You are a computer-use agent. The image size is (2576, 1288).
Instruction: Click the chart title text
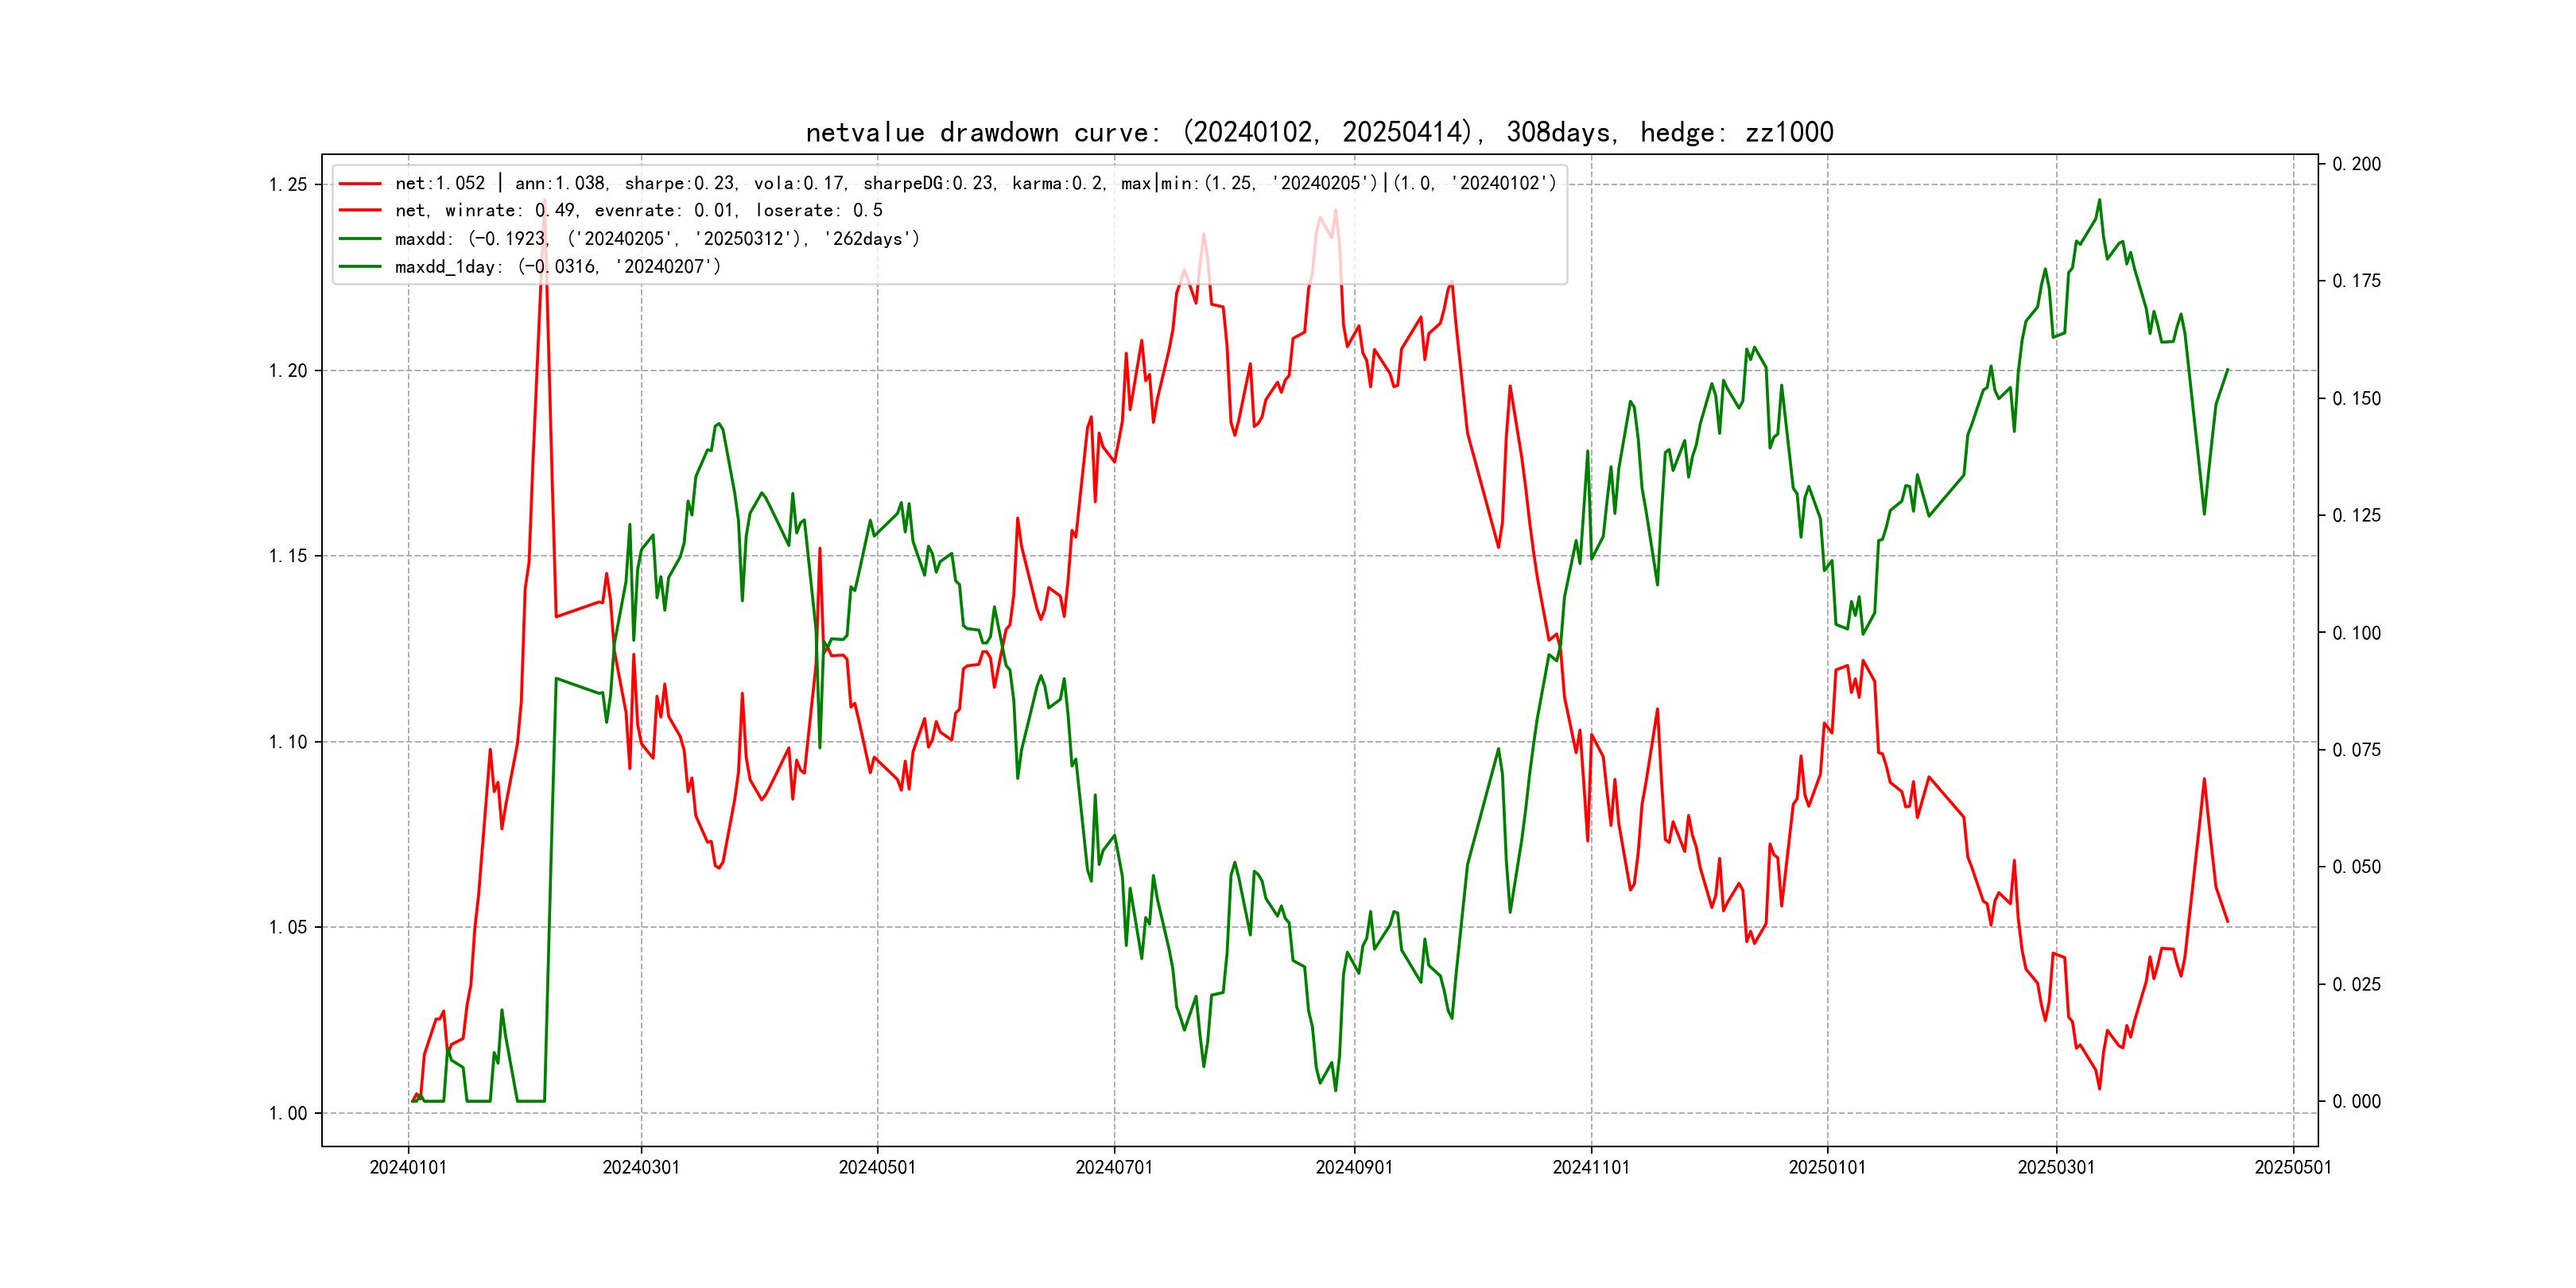[1319, 132]
